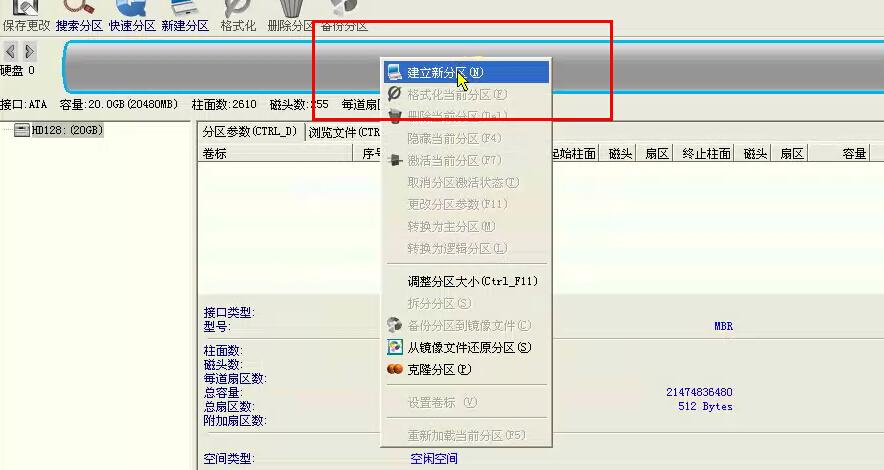Click the 取消分区激活状态 menu entry
Viewport: 884px width, 470px height.
pyautogui.click(x=466, y=183)
